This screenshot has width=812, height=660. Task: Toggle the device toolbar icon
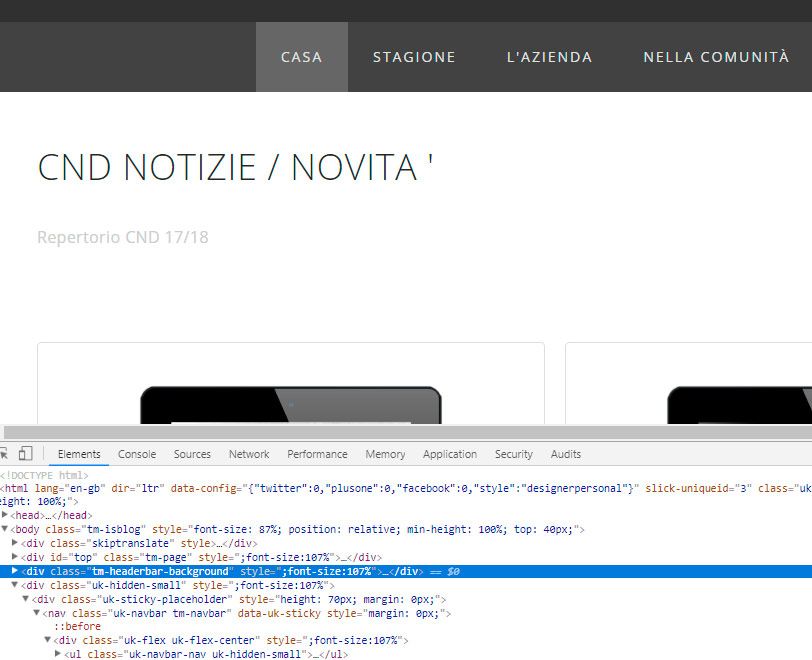pos(25,454)
